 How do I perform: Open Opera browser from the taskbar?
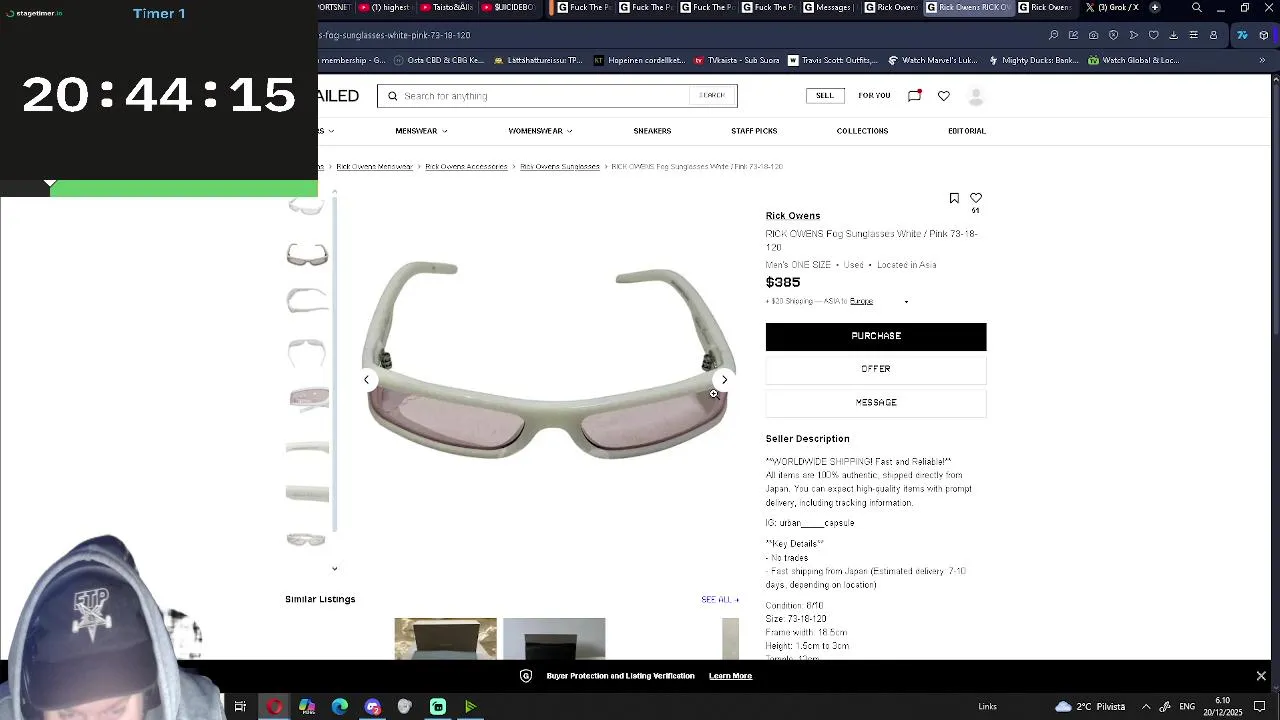click(274, 707)
